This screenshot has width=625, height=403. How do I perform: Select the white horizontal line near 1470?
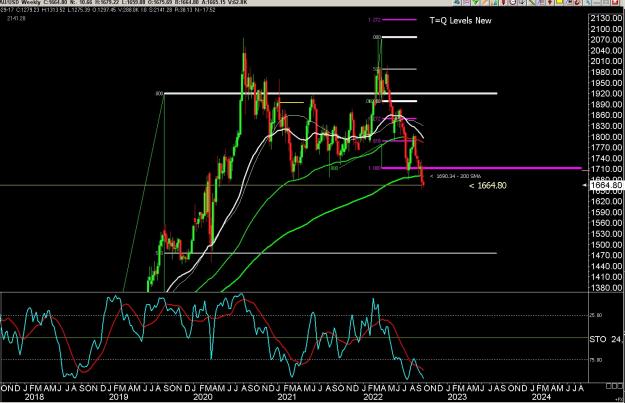pyautogui.click(x=331, y=253)
